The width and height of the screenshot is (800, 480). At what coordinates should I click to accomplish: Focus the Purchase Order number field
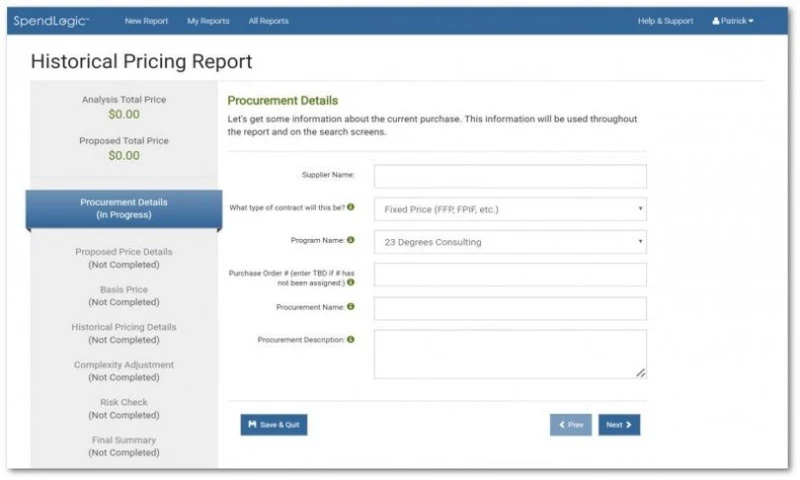[x=510, y=275]
